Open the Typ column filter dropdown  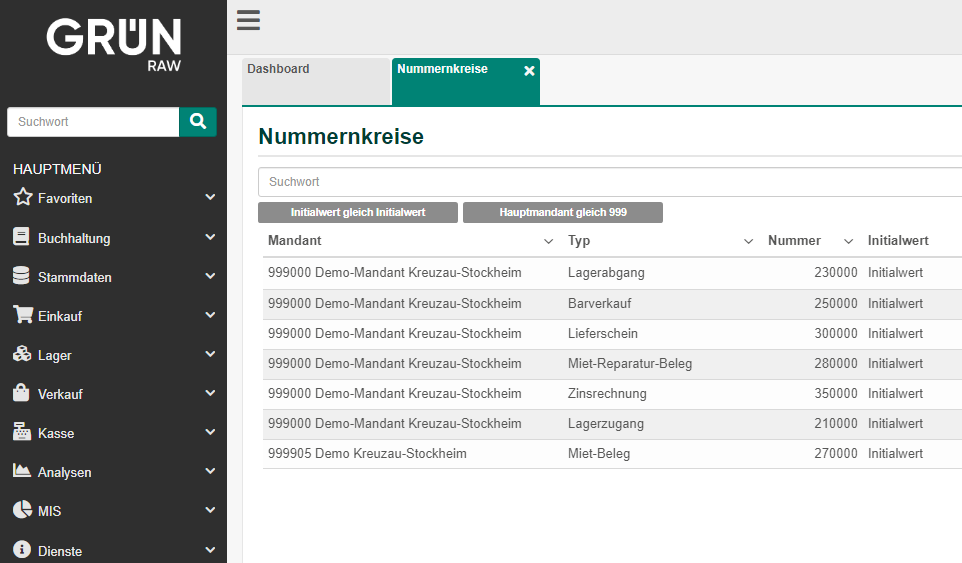[x=748, y=241]
